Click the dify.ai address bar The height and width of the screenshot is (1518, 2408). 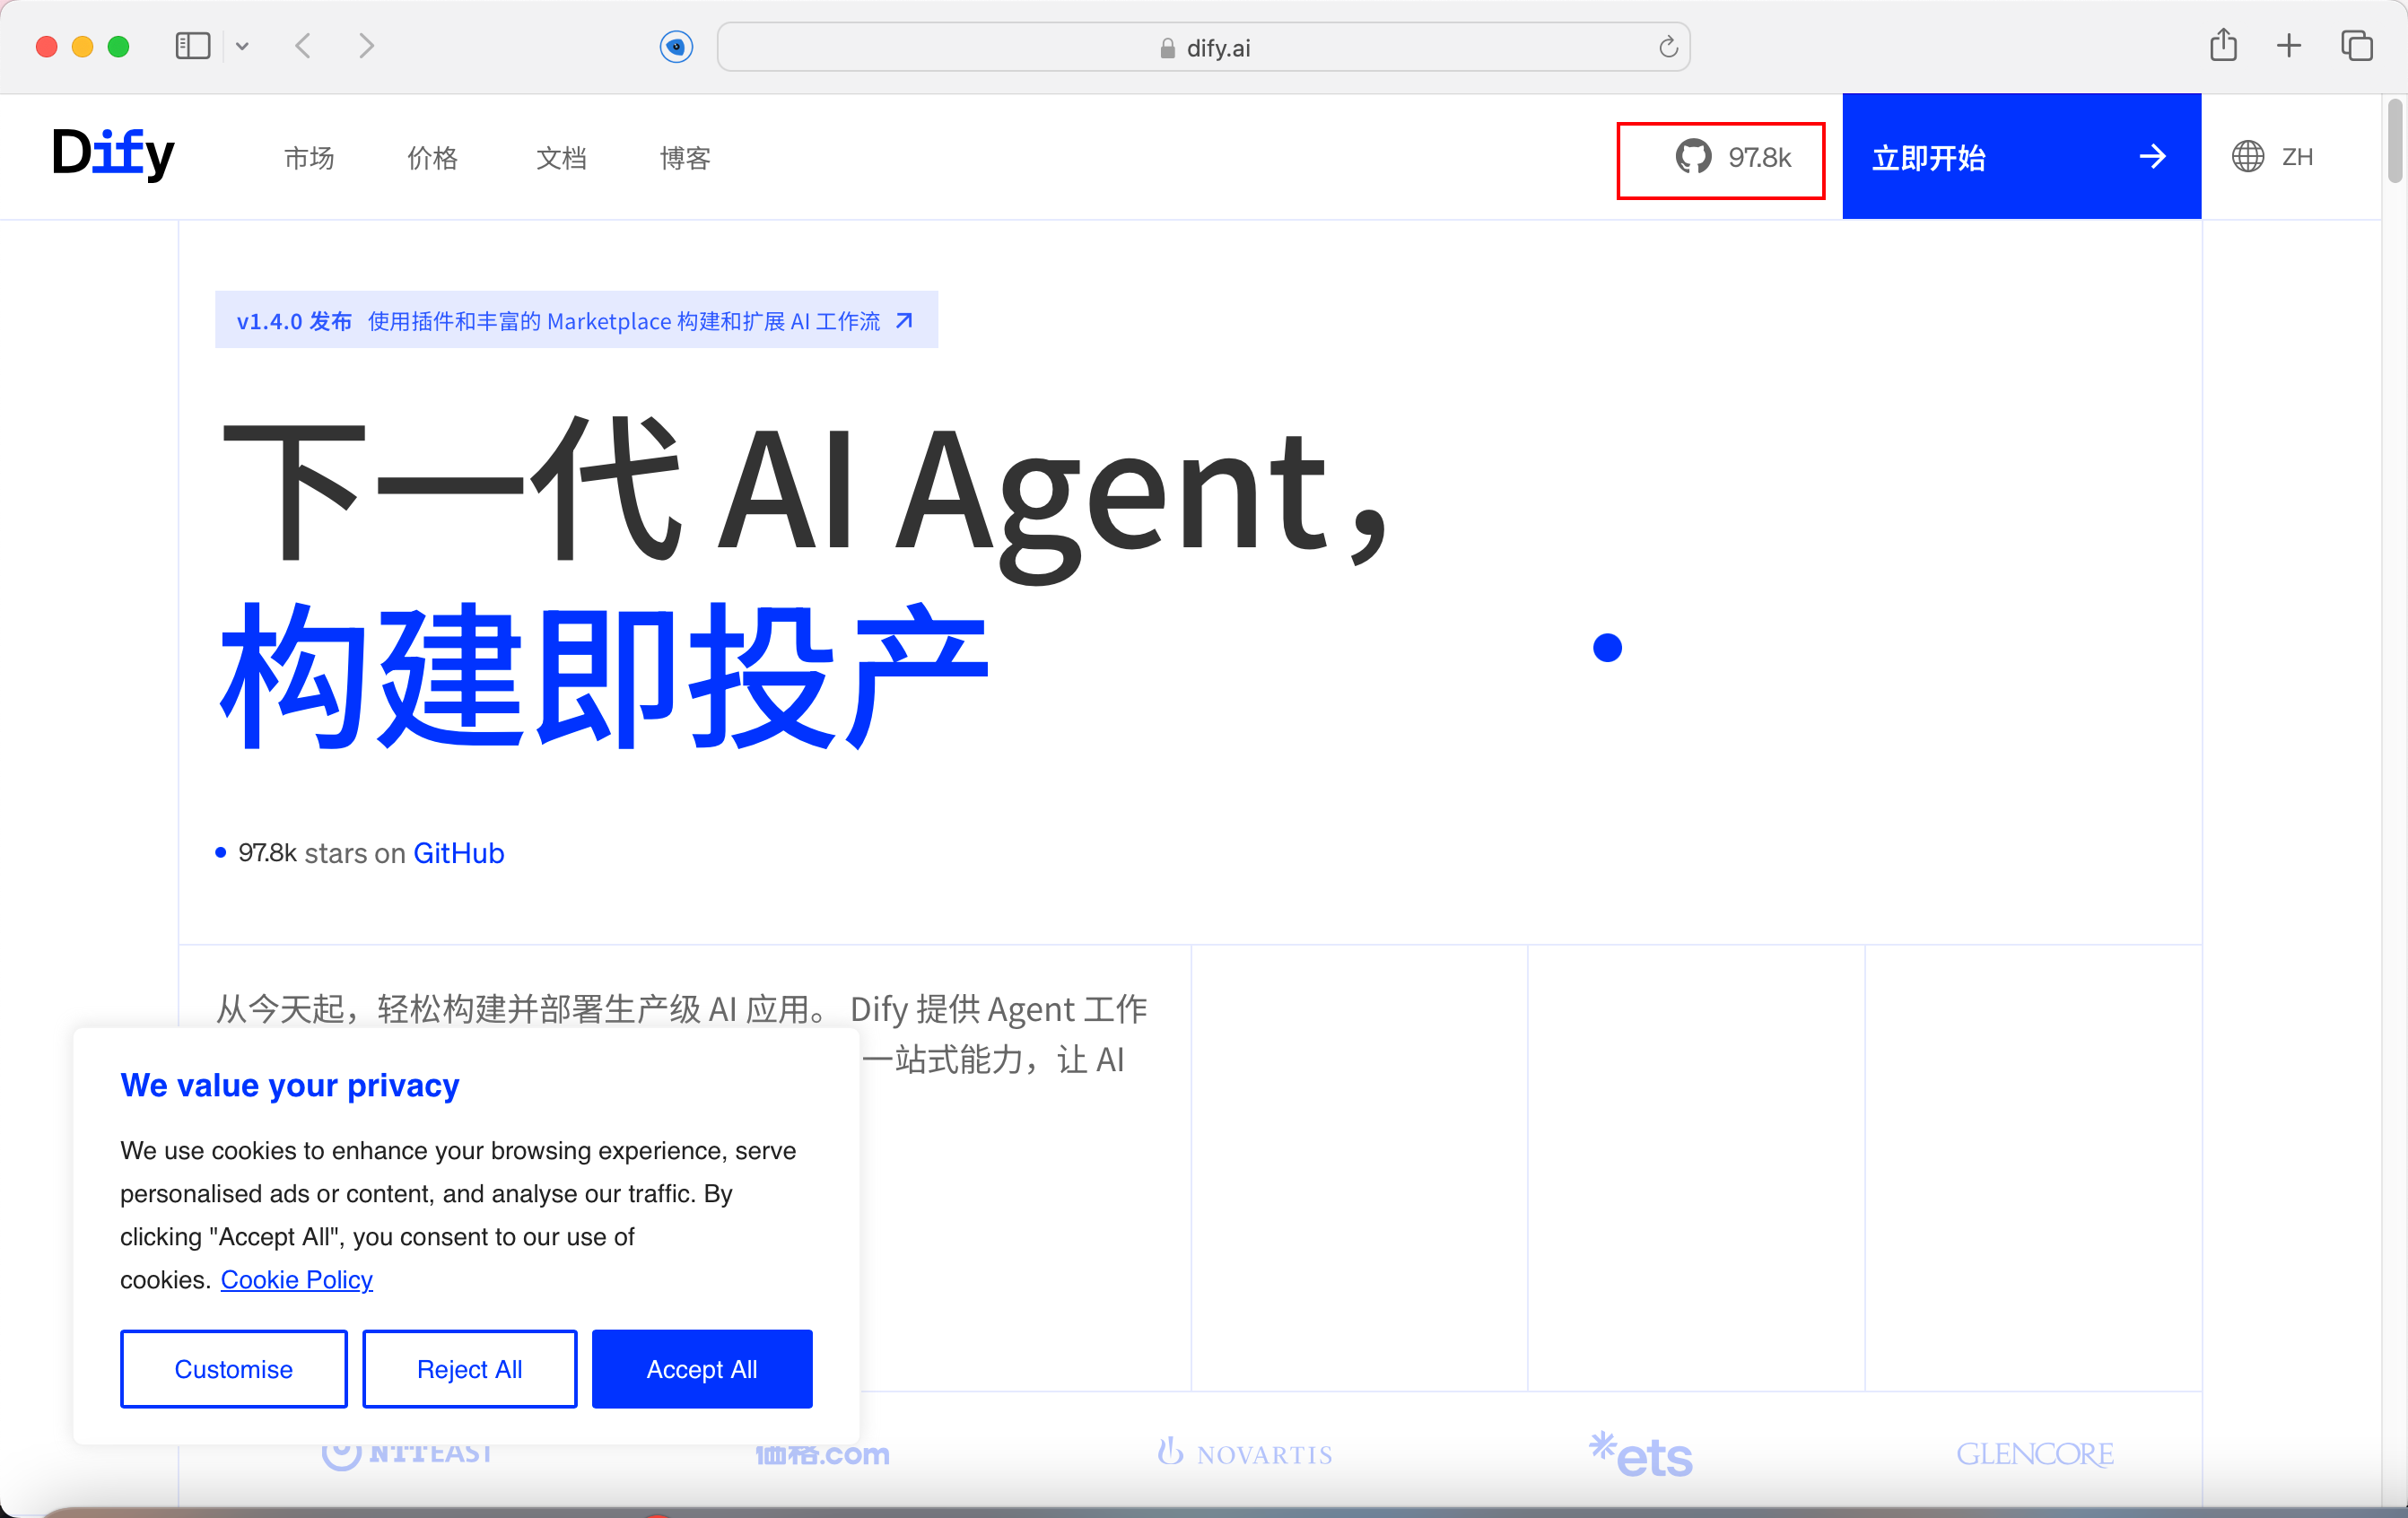click(x=1203, y=47)
